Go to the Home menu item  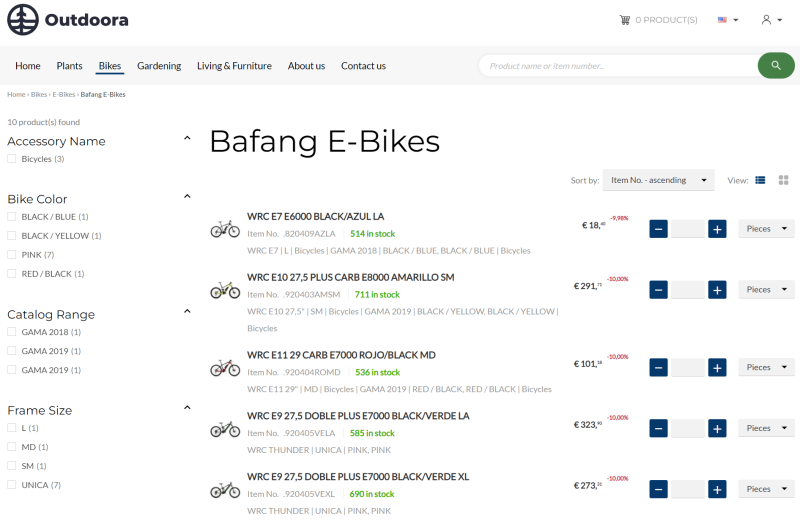(x=28, y=66)
